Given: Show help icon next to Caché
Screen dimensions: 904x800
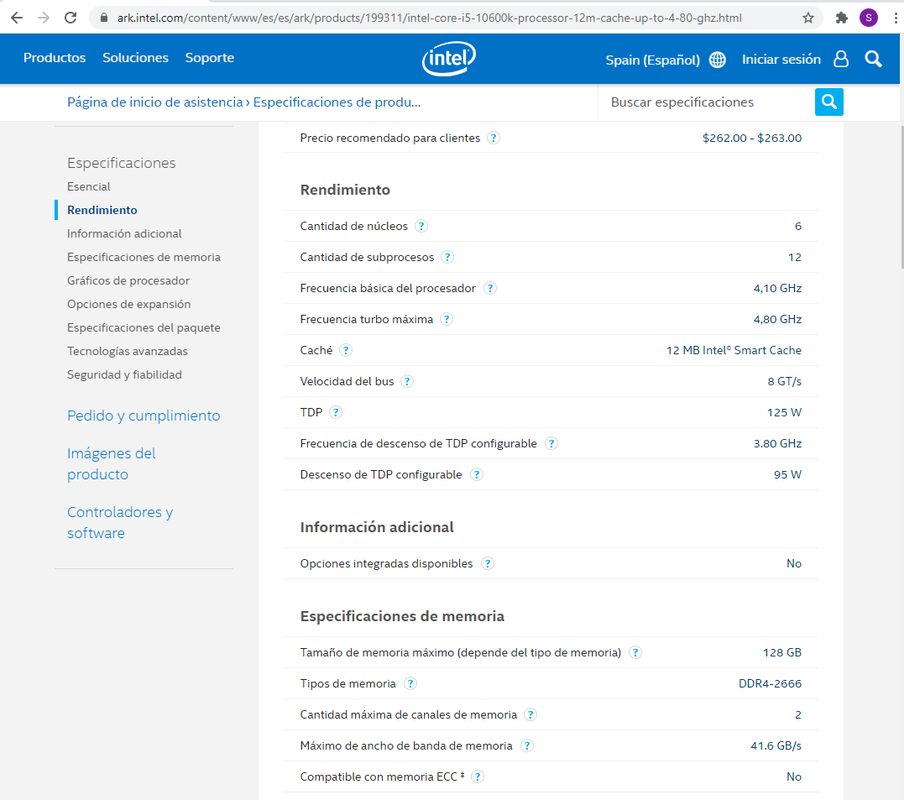Looking at the screenshot, I should tap(345, 350).
